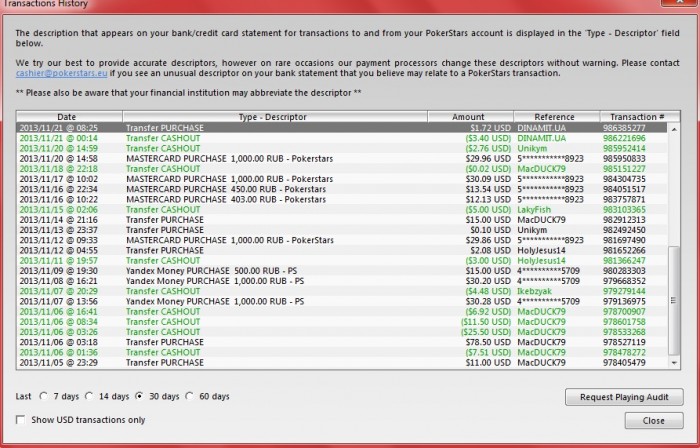Sort by the Reference column header

tap(557, 117)
